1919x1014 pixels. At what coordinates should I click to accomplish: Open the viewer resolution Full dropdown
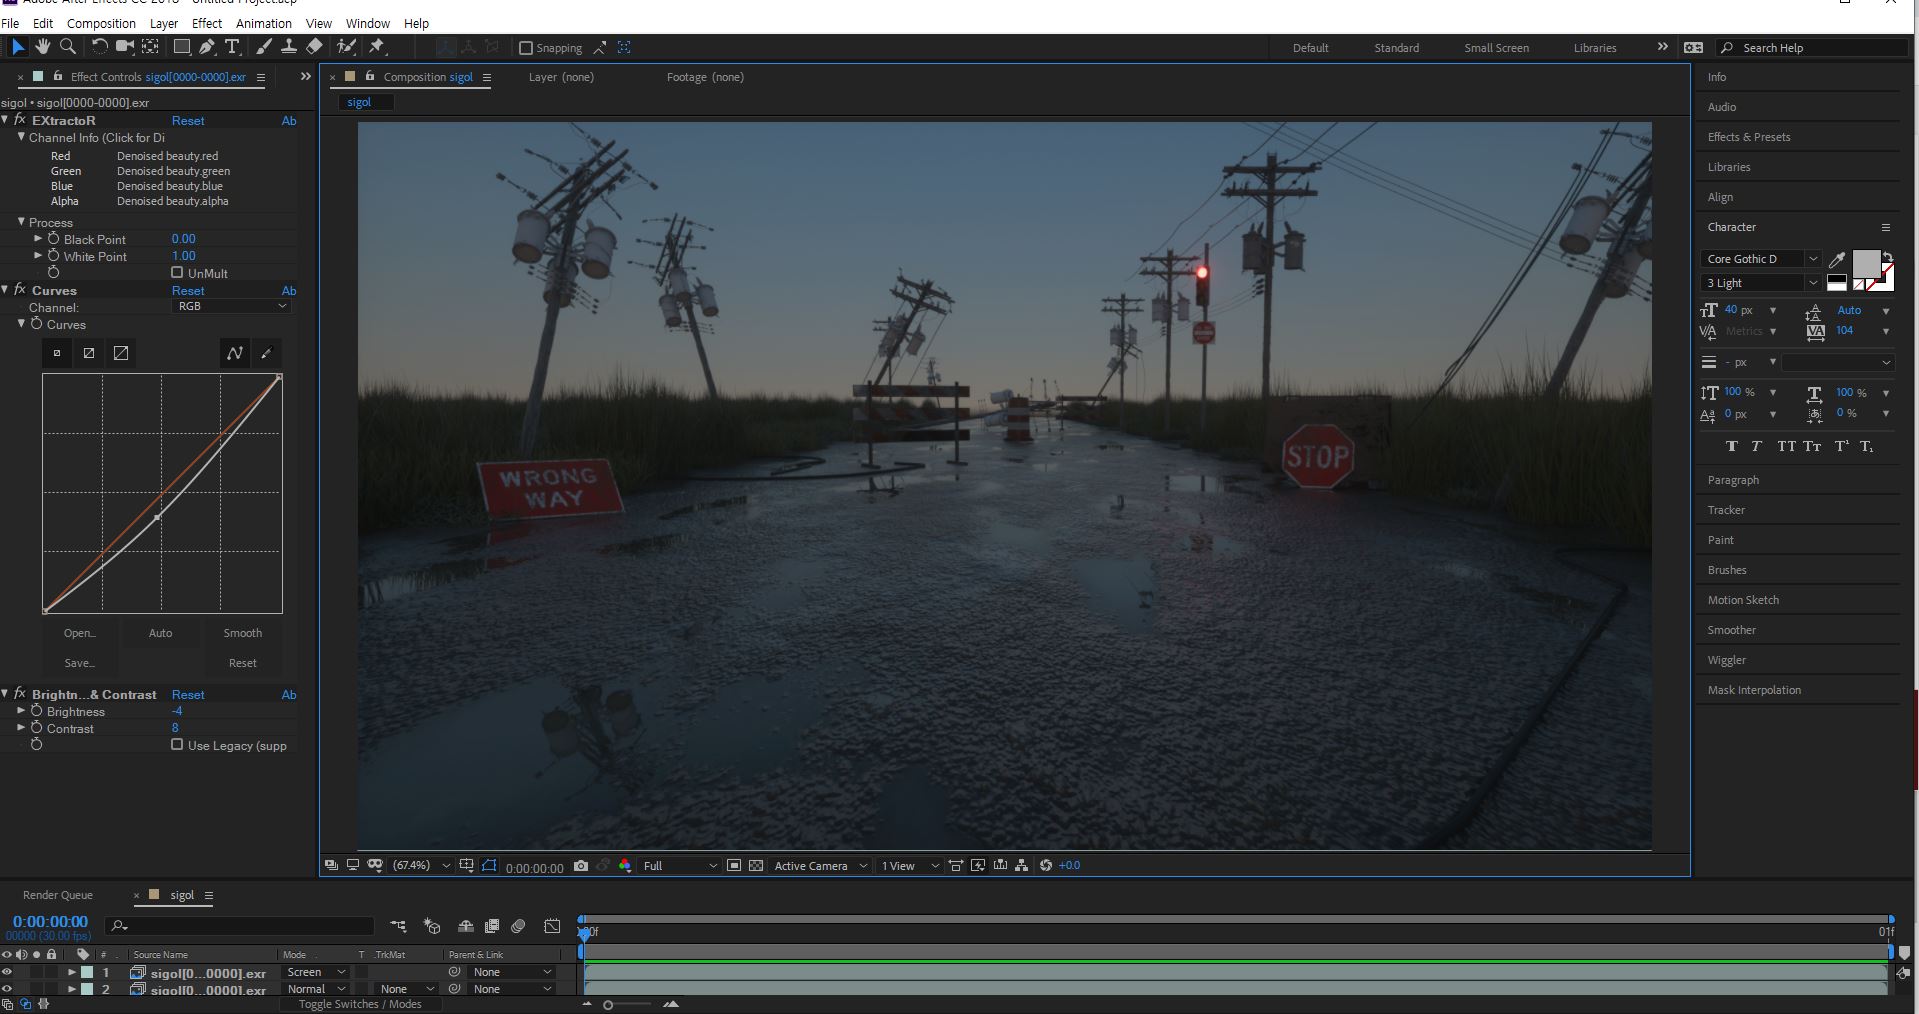680,866
